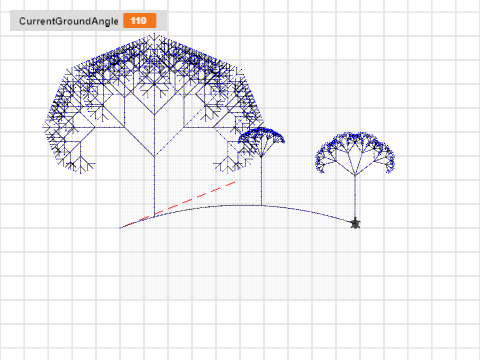480x360 pixels.
Task: Click the right tree's fan-shaped canopy
Action: 355,153
